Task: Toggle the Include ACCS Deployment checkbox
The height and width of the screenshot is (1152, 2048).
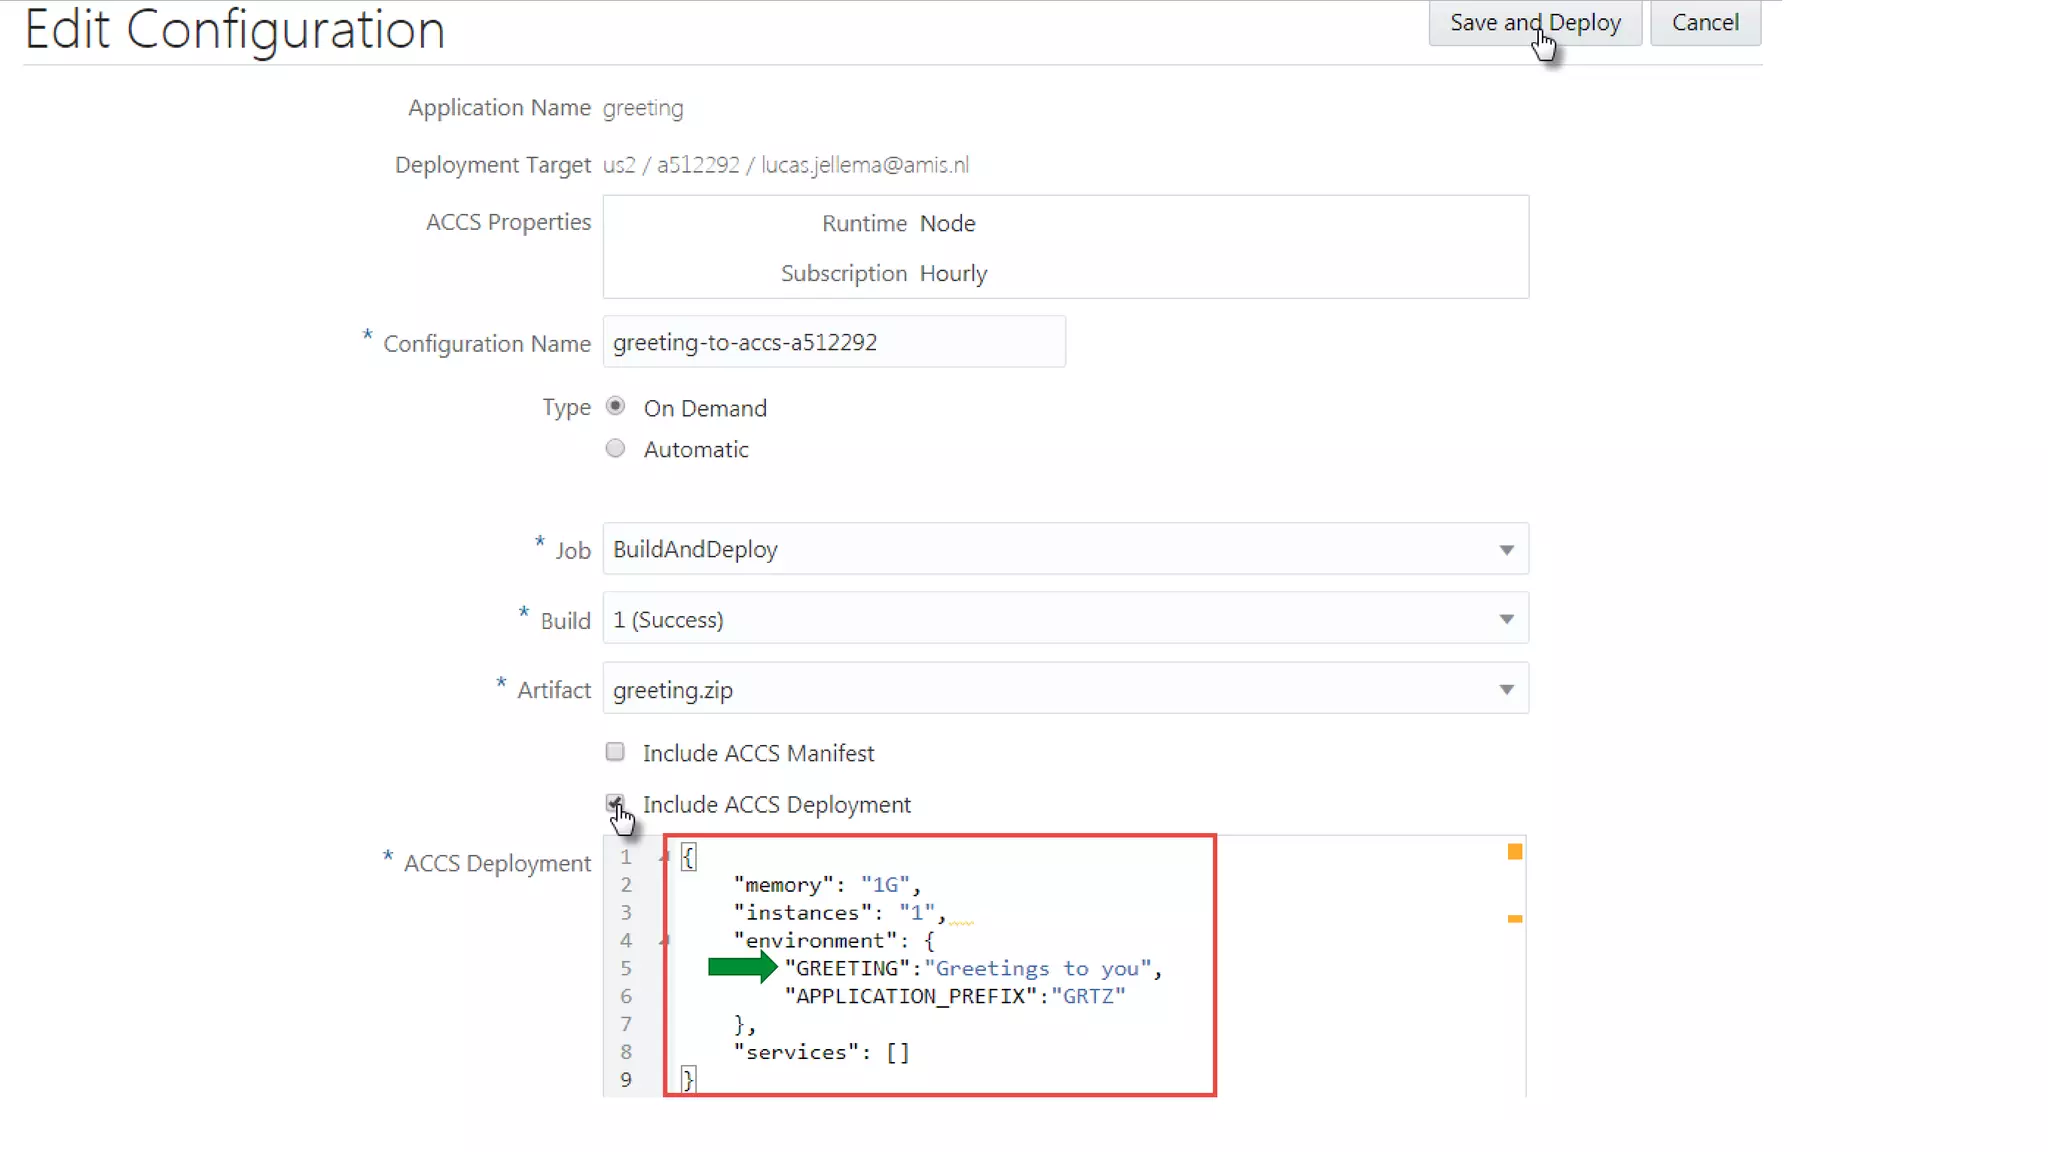Action: coord(614,803)
